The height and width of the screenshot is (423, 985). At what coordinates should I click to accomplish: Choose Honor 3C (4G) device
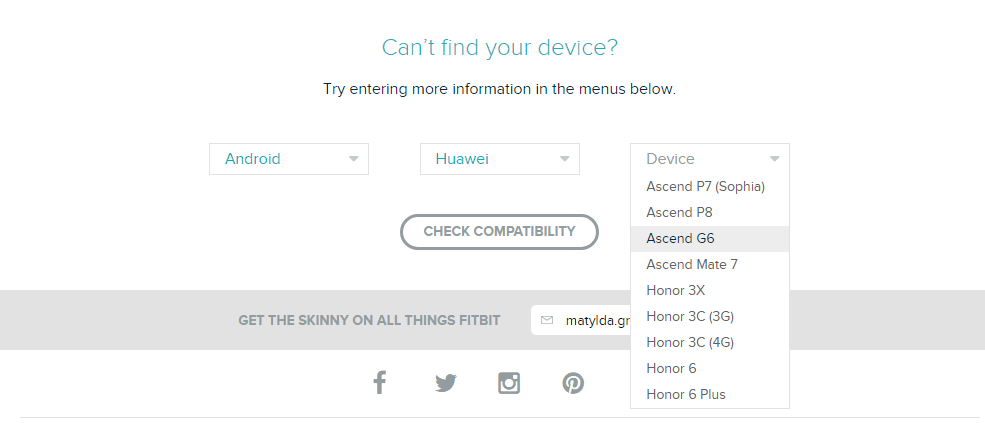click(710, 343)
